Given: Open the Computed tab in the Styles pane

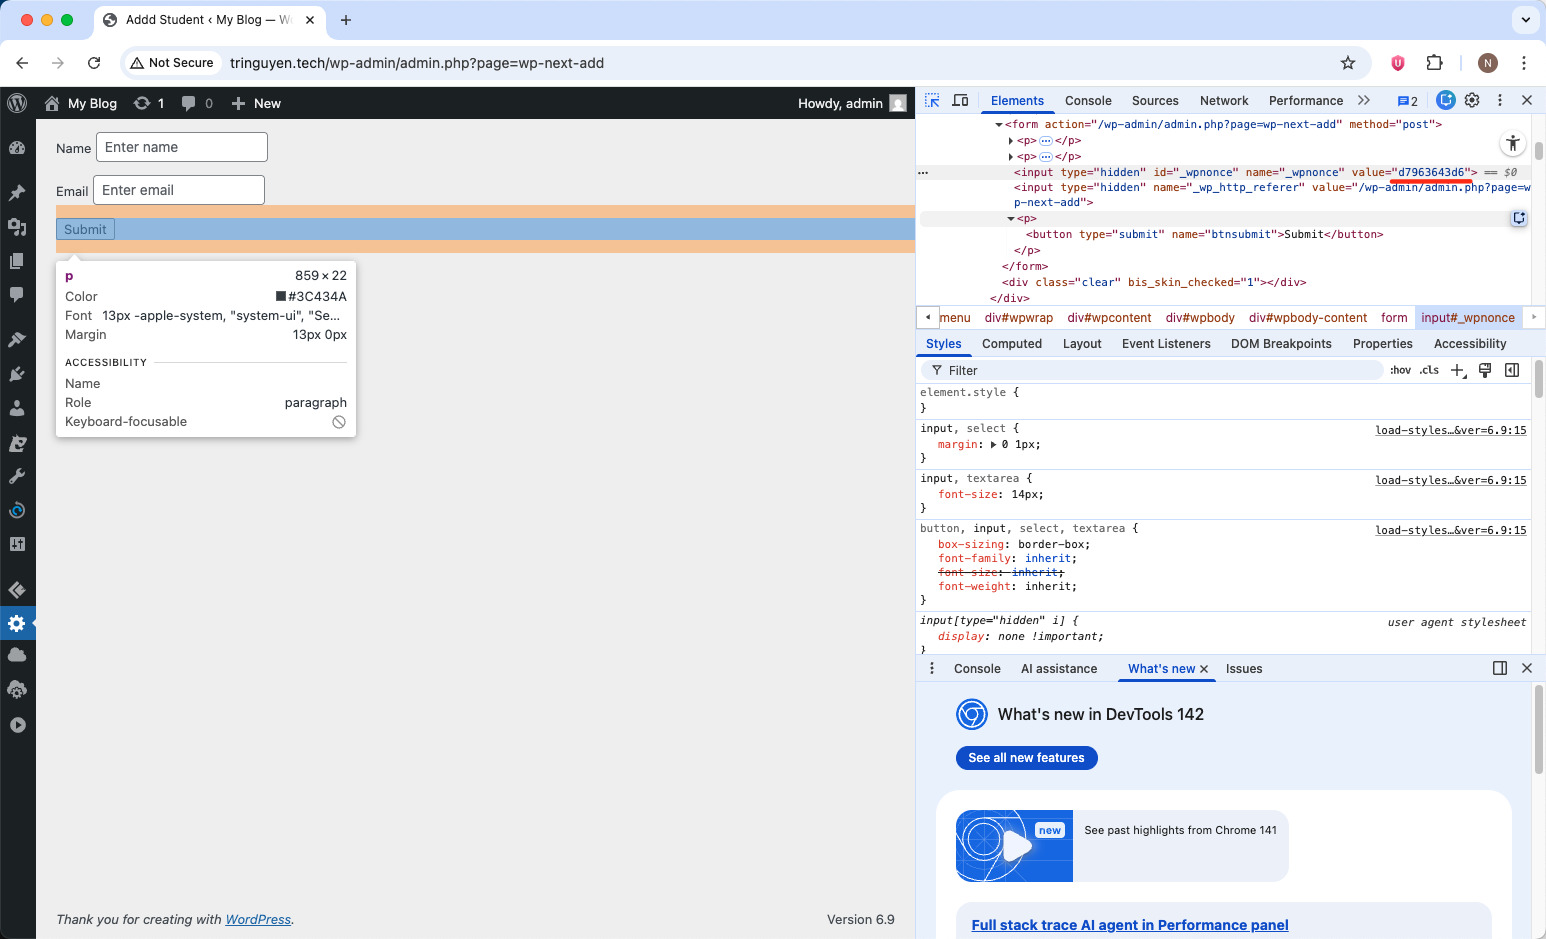Looking at the screenshot, I should click(1012, 343).
